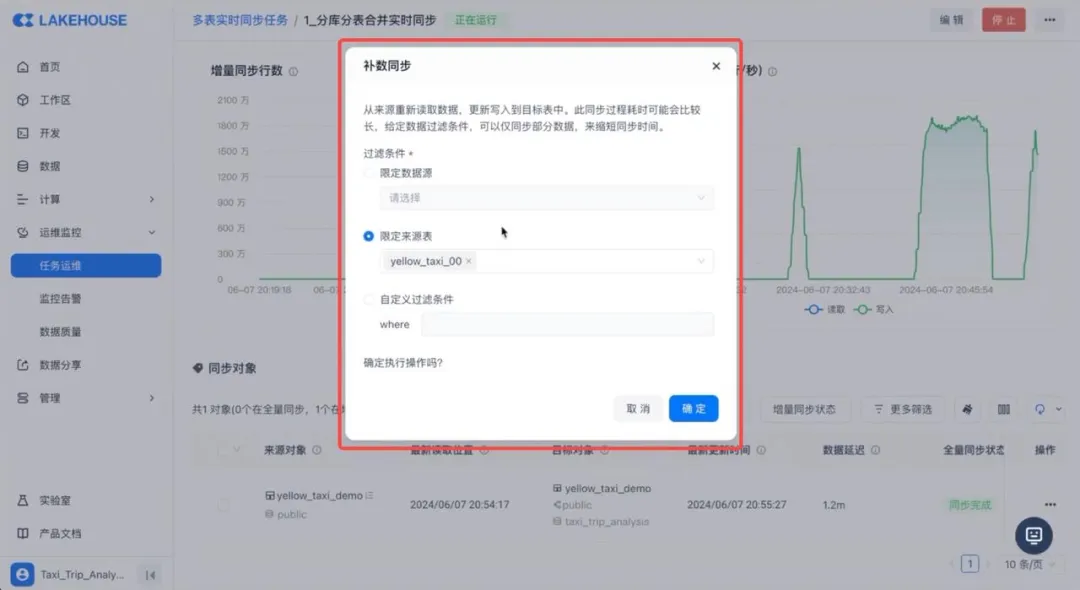Click the where filter input field
Screen dimensions: 1080x590
pos(567,324)
